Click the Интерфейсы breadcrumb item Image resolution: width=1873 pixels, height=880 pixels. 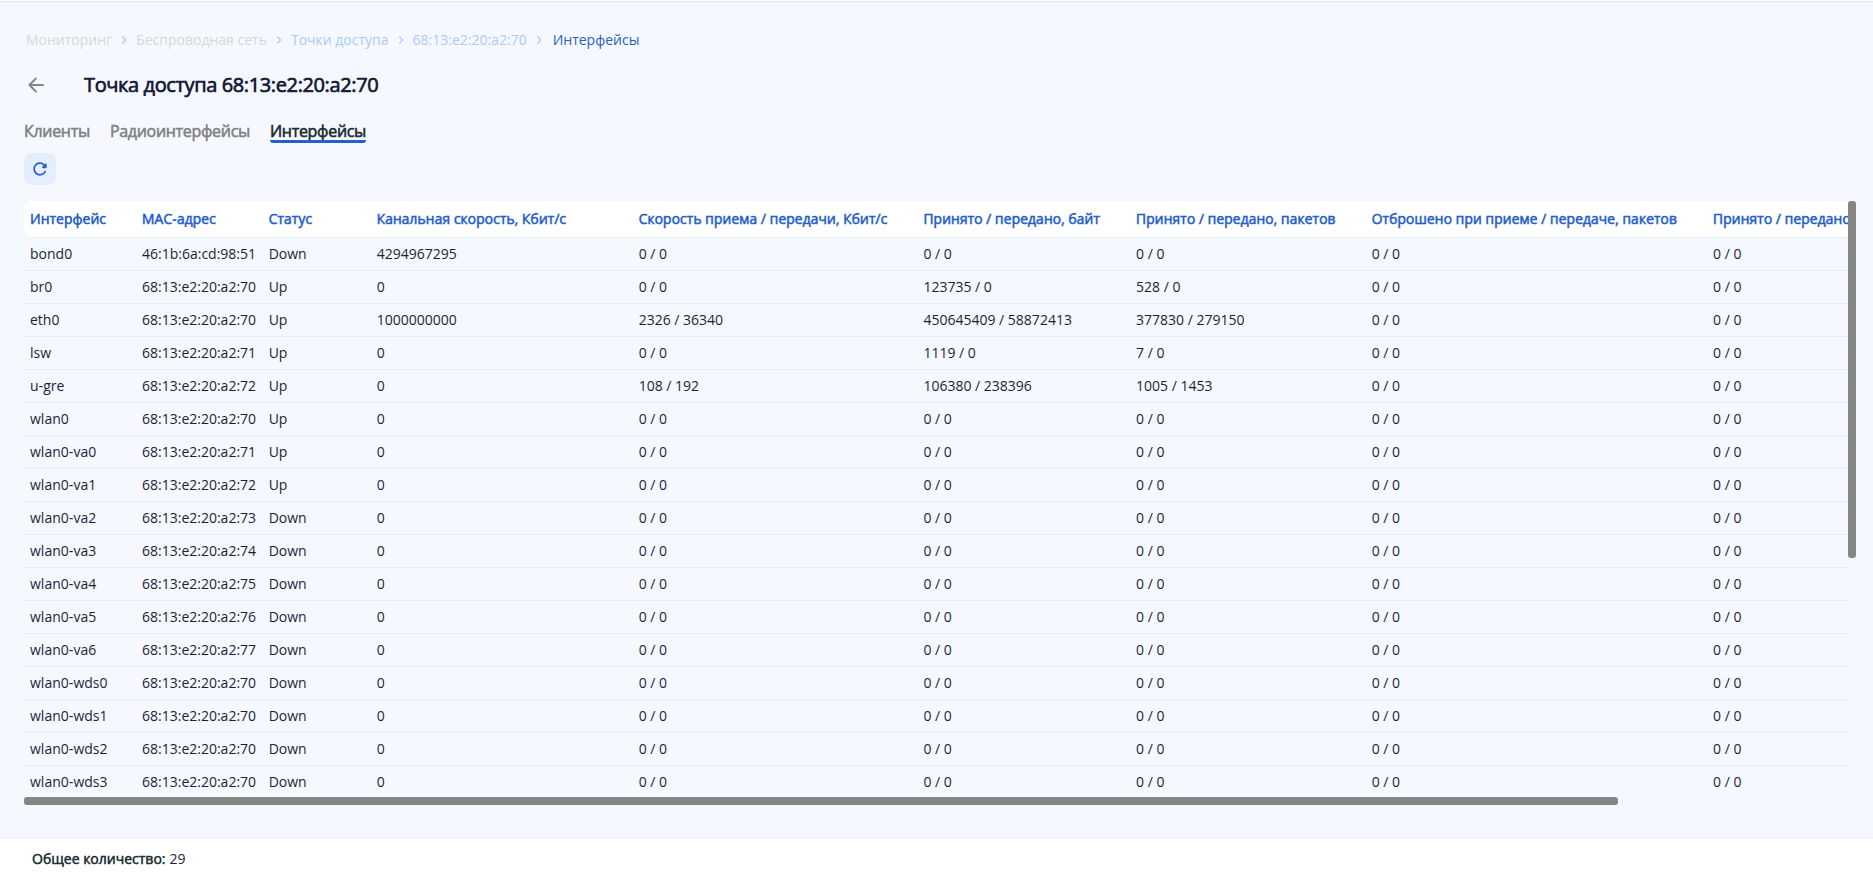click(596, 40)
